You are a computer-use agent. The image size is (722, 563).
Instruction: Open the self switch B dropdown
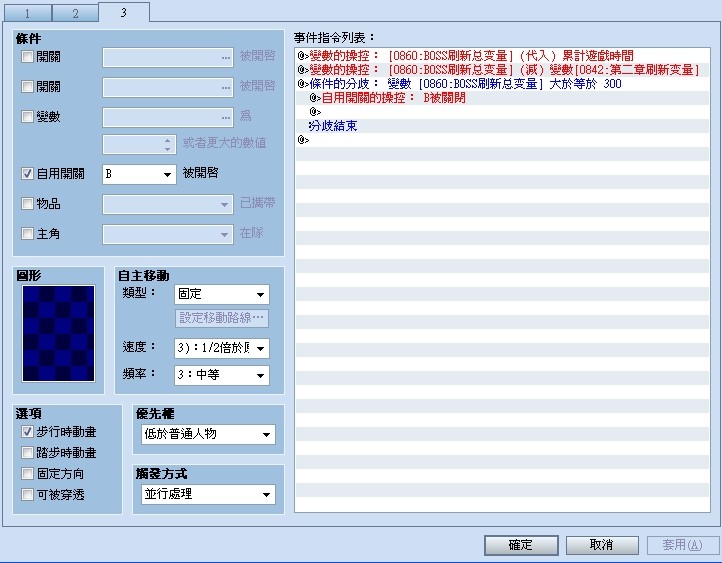pyautogui.click(x=139, y=174)
